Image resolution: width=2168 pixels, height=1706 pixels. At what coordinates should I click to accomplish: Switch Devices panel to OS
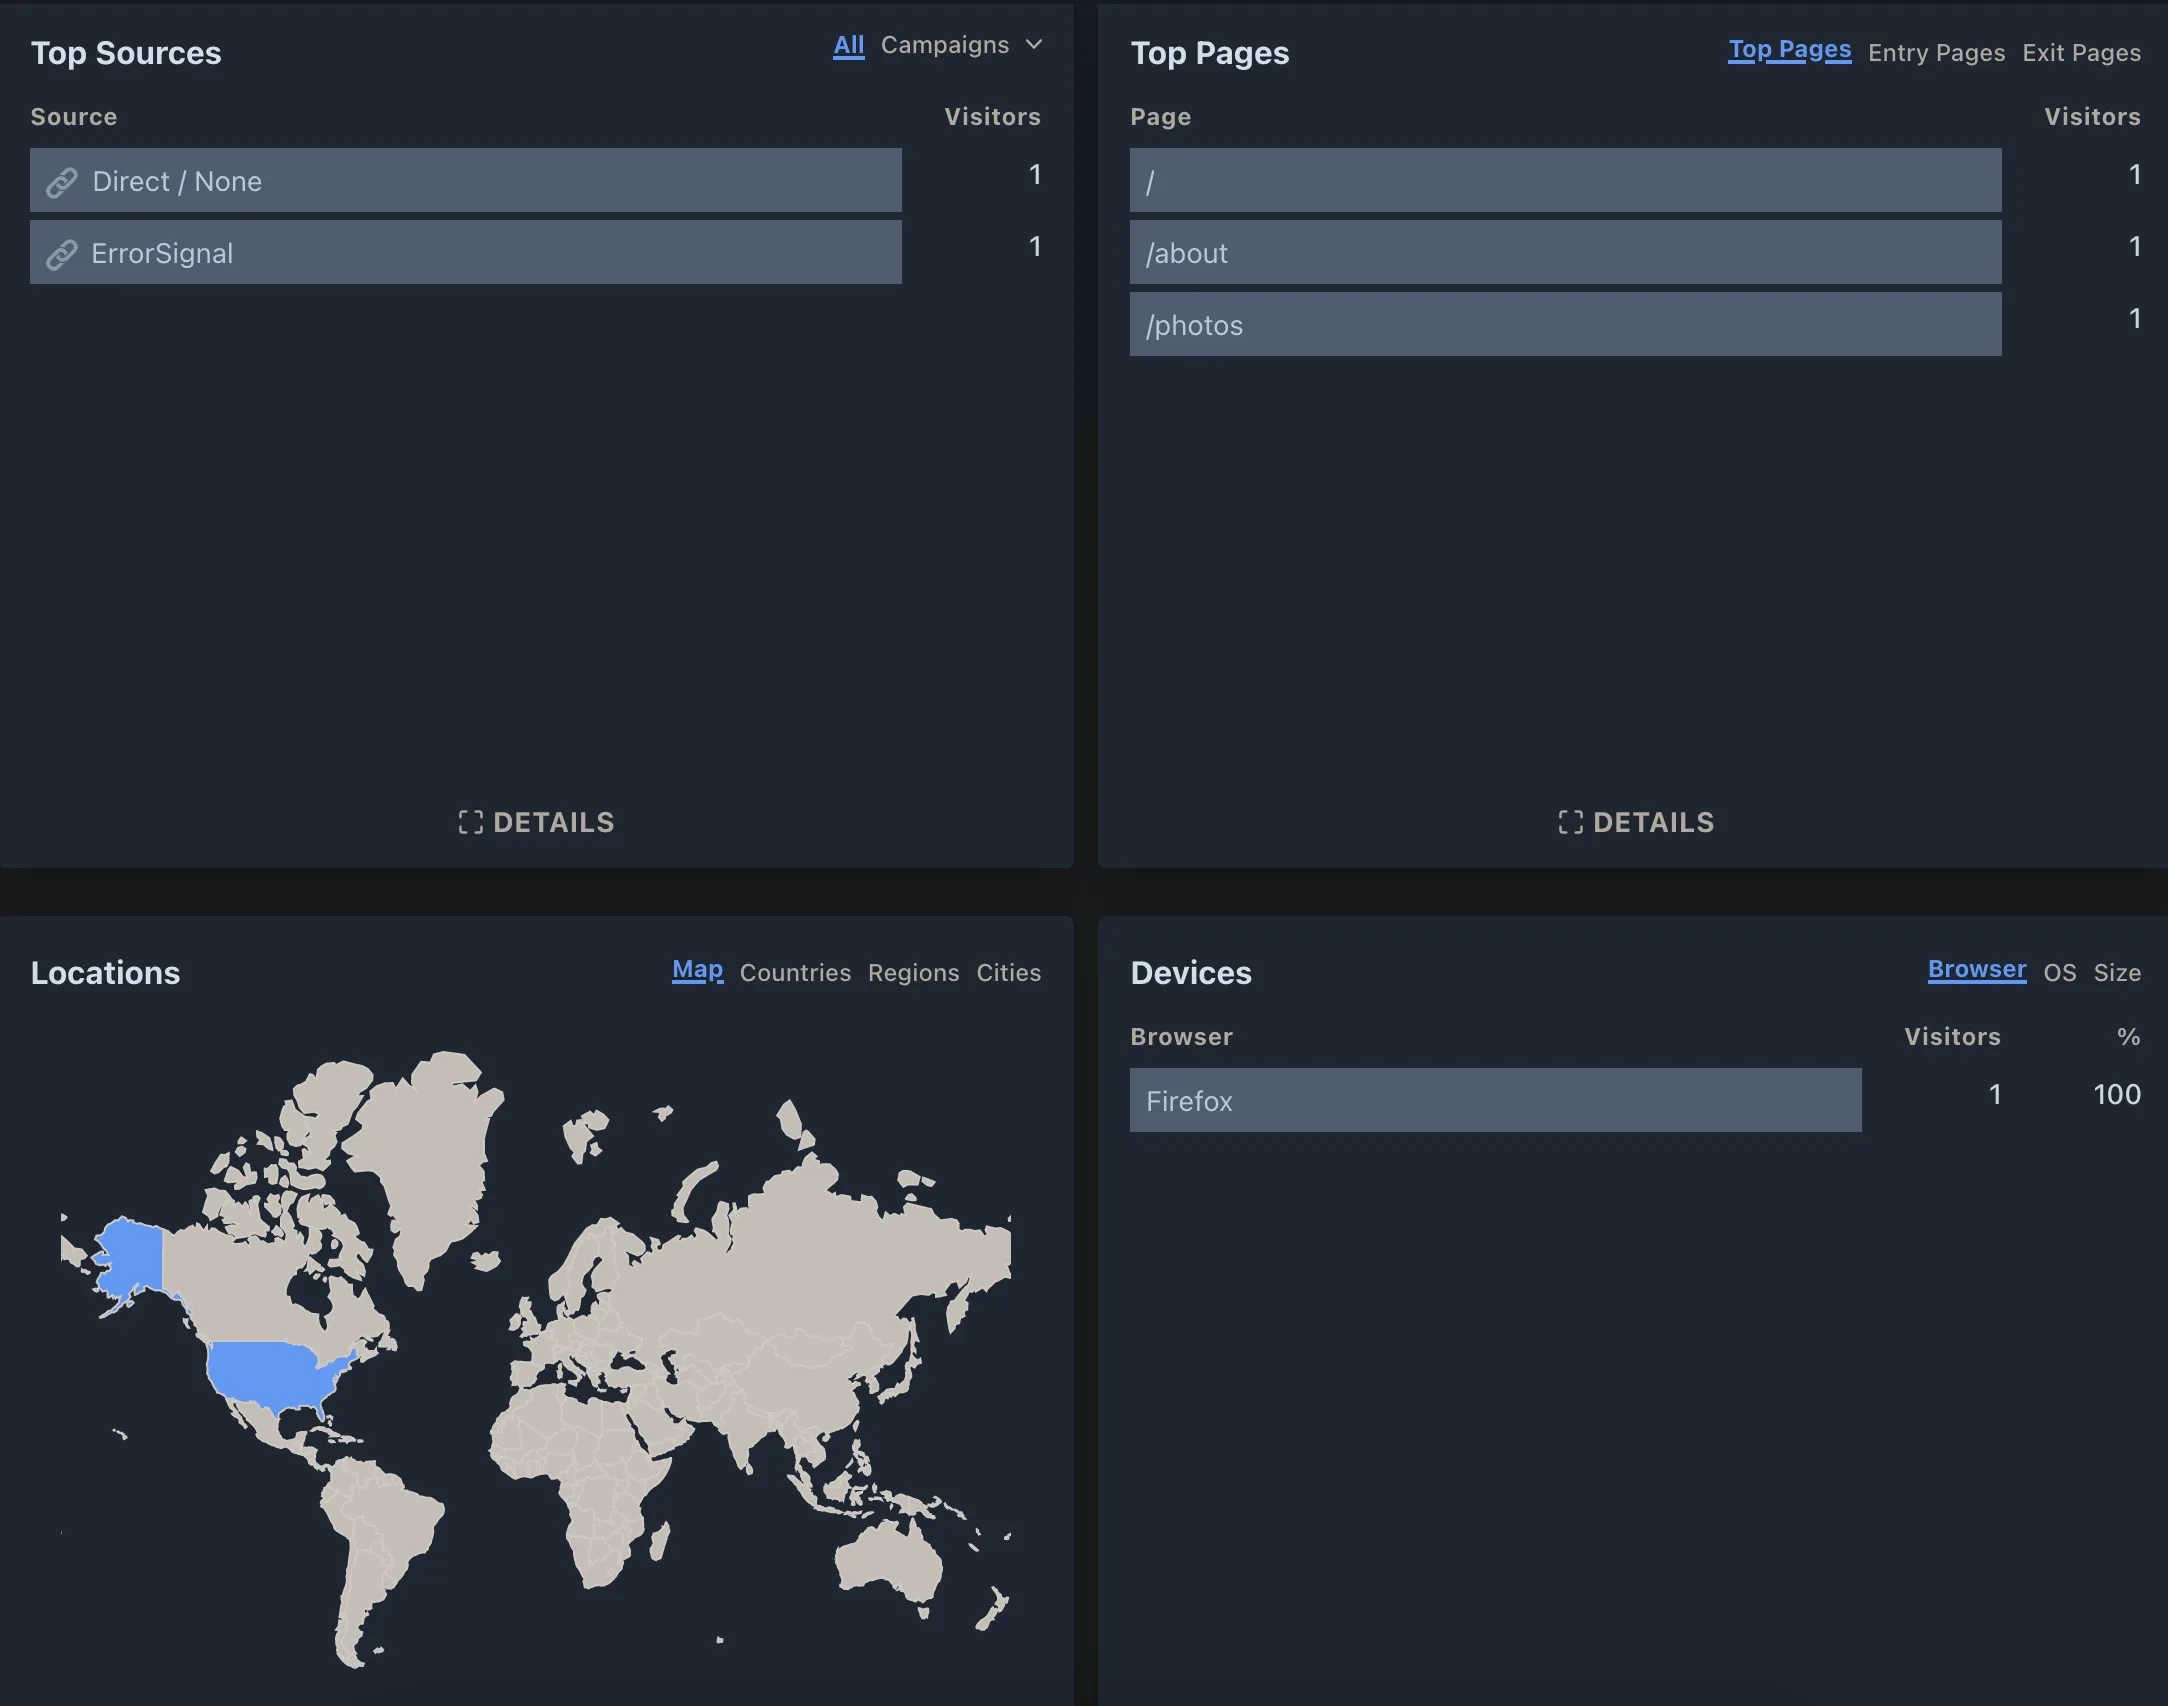[x=2059, y=972]
